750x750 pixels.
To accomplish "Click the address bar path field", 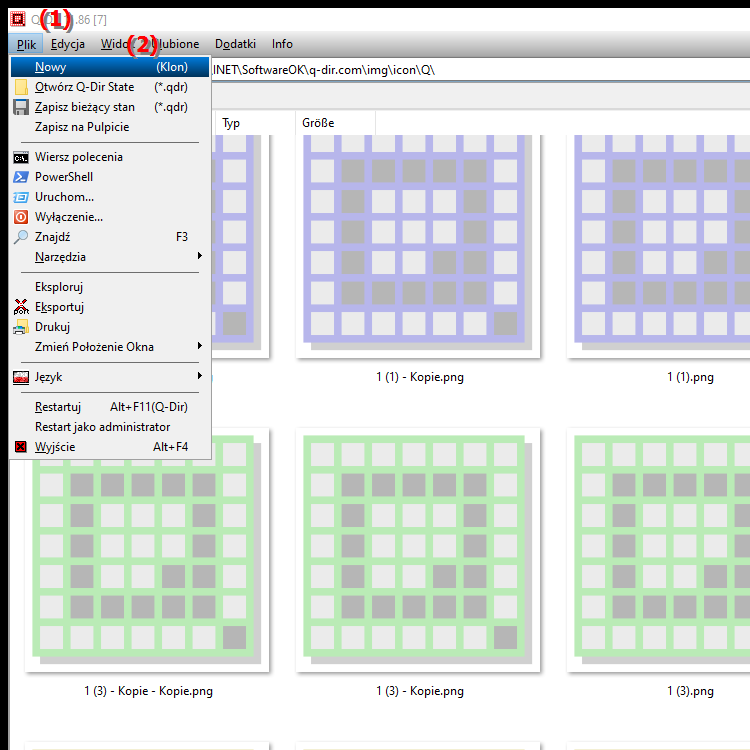I will pyautogui.click(x=480, y=70).
